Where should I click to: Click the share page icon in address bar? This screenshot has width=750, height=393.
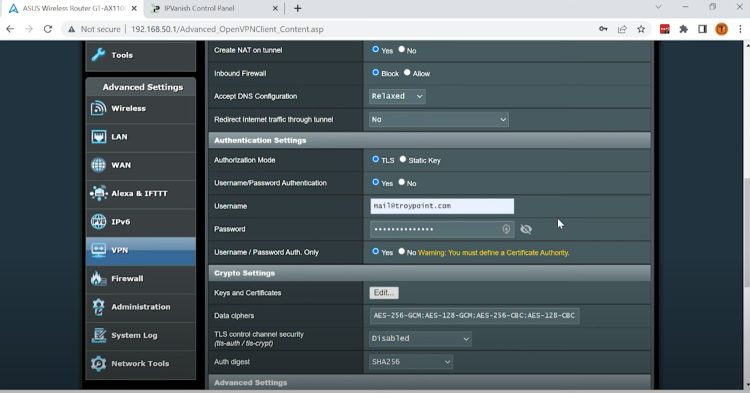tap(622, 29)
